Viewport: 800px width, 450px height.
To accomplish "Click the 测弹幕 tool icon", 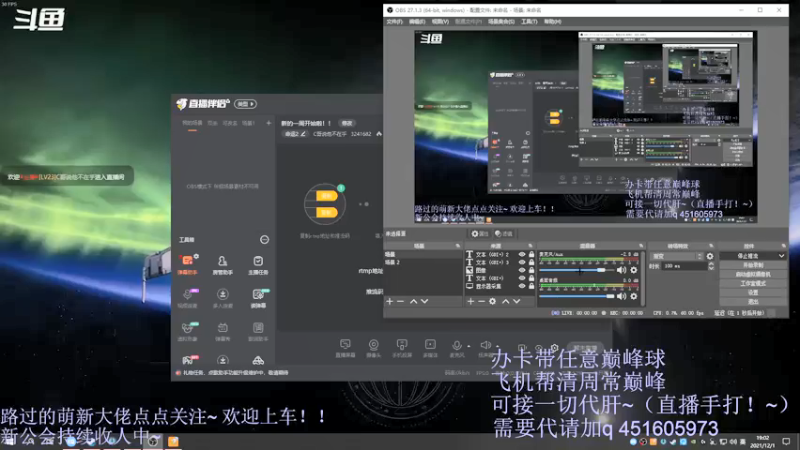I will click(x=258, y=298).
